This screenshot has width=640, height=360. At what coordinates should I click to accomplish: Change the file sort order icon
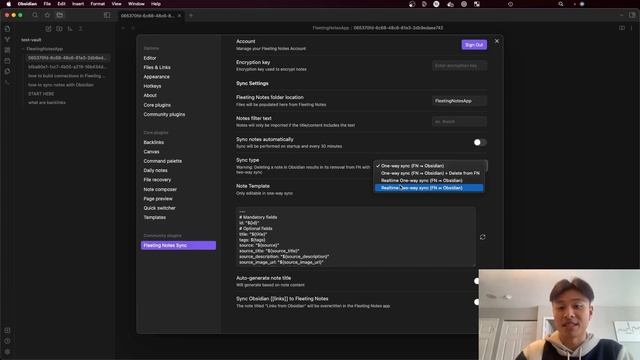(70, 29)
